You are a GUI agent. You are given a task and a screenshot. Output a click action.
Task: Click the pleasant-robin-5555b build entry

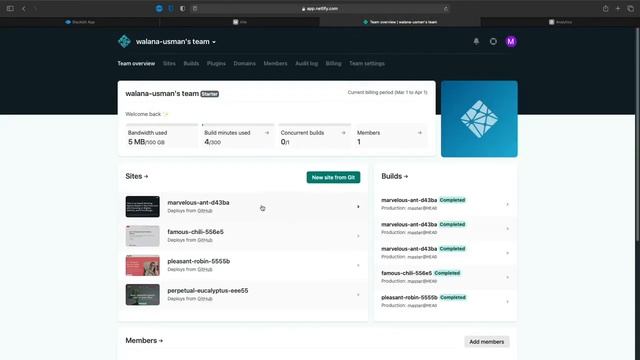pos(445,301)
